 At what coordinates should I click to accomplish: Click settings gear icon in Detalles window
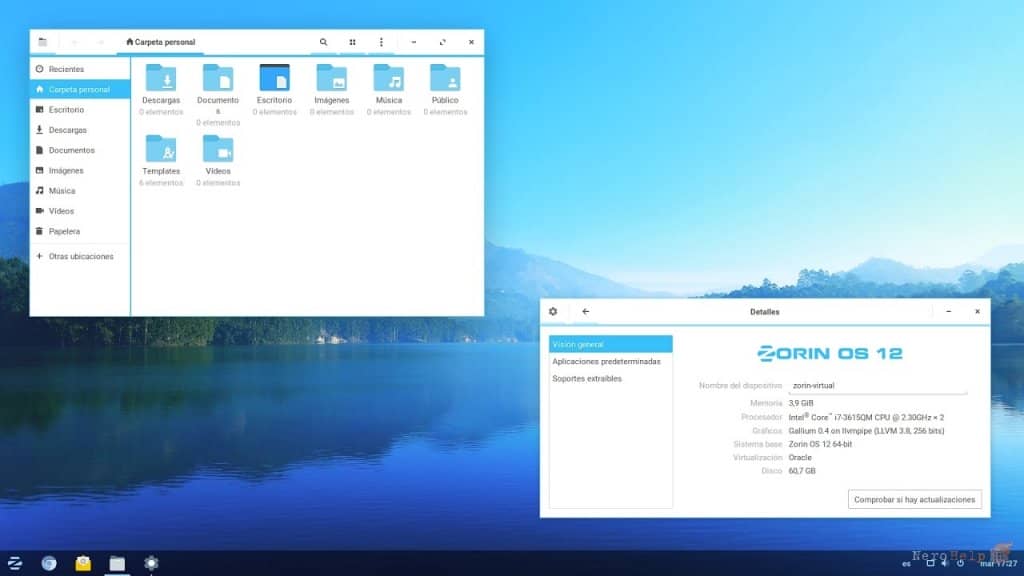(553, 312)
